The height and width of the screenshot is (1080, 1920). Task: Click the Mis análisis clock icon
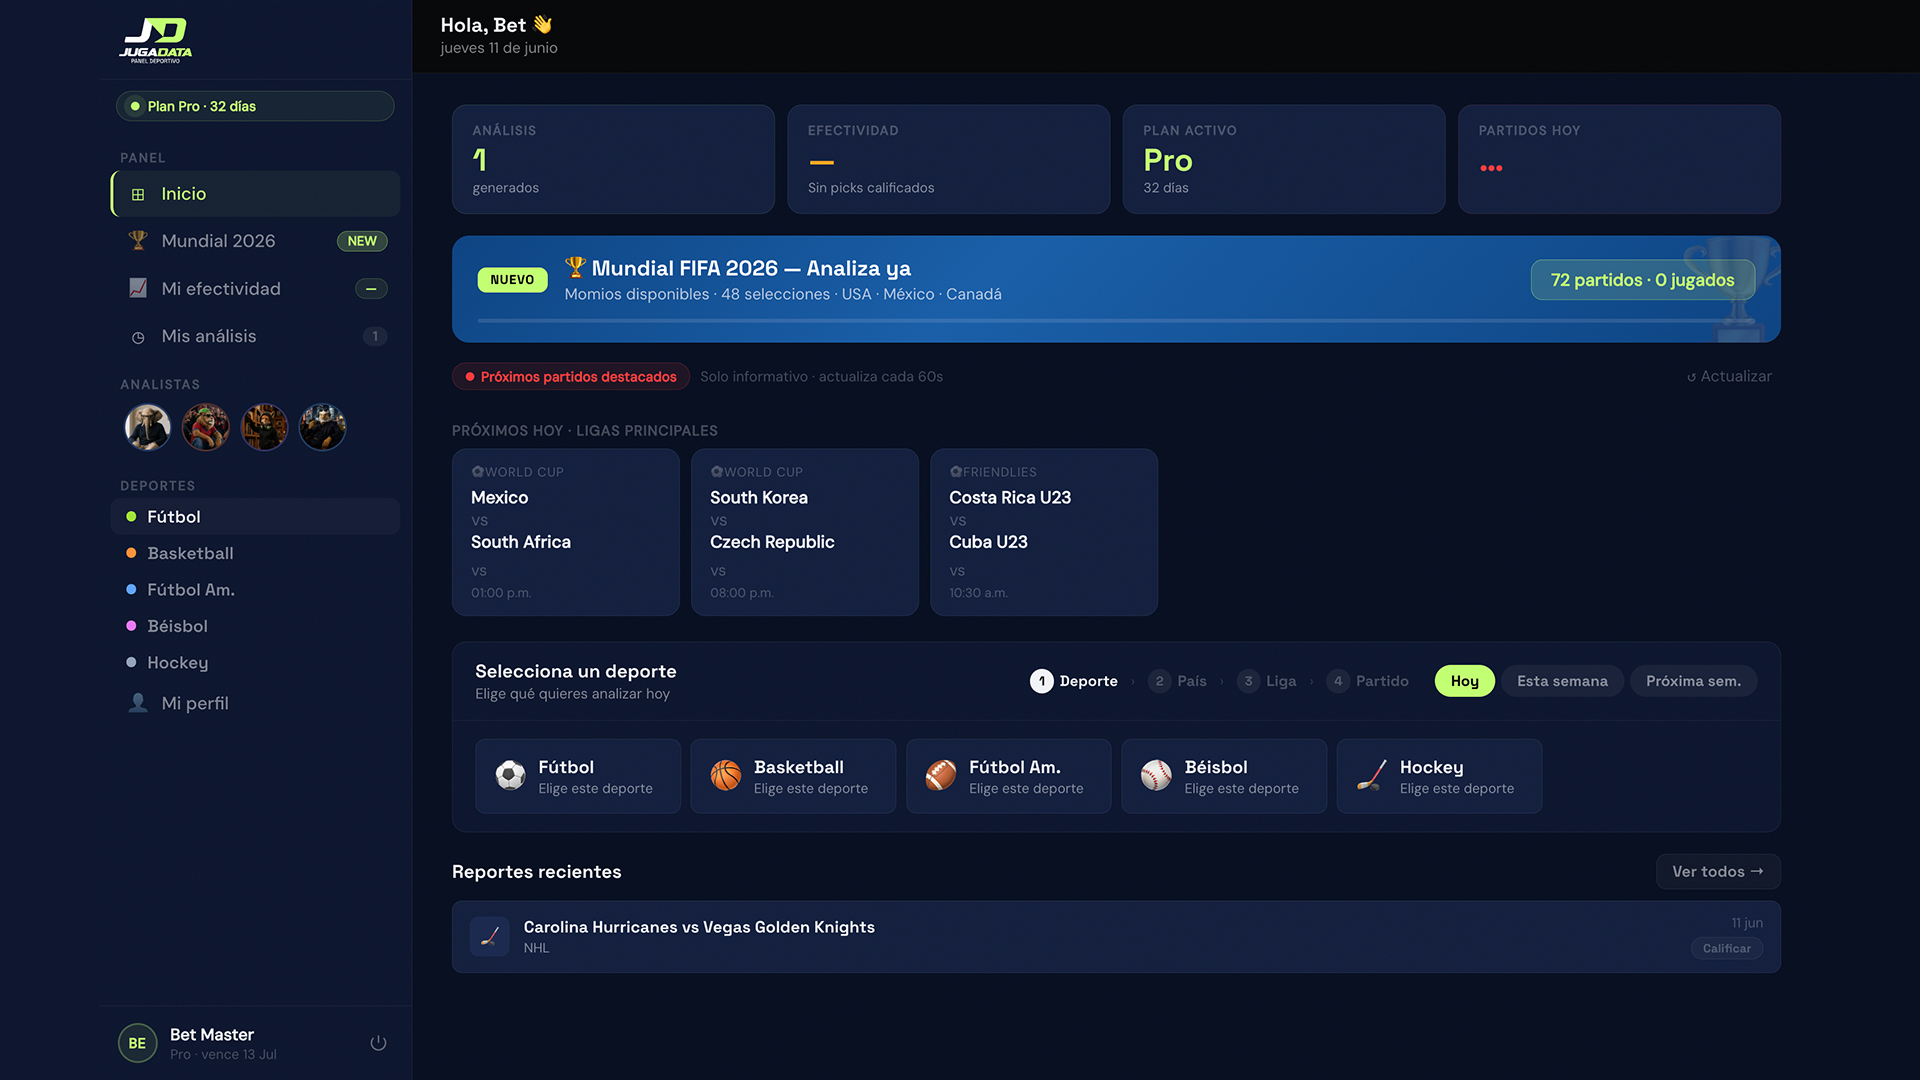[138, 337]
